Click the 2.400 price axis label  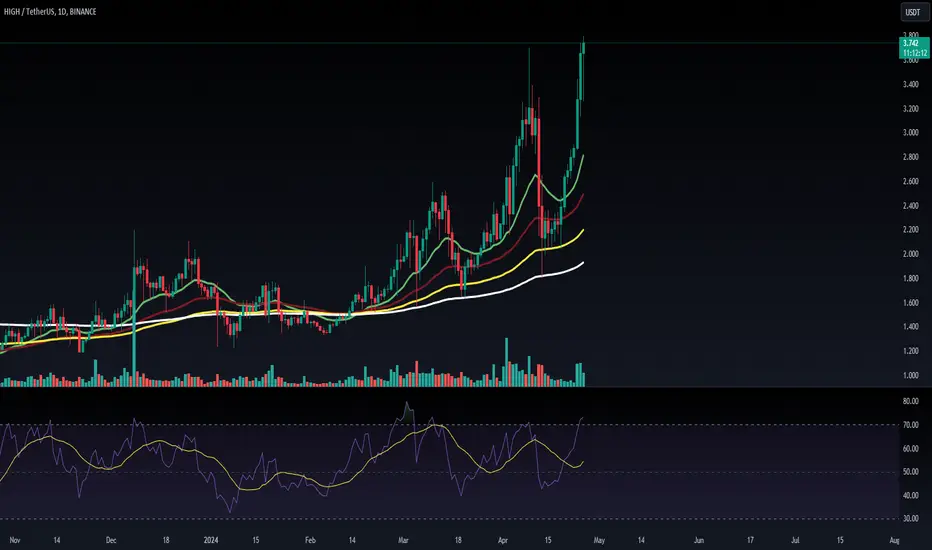[911, 206]
